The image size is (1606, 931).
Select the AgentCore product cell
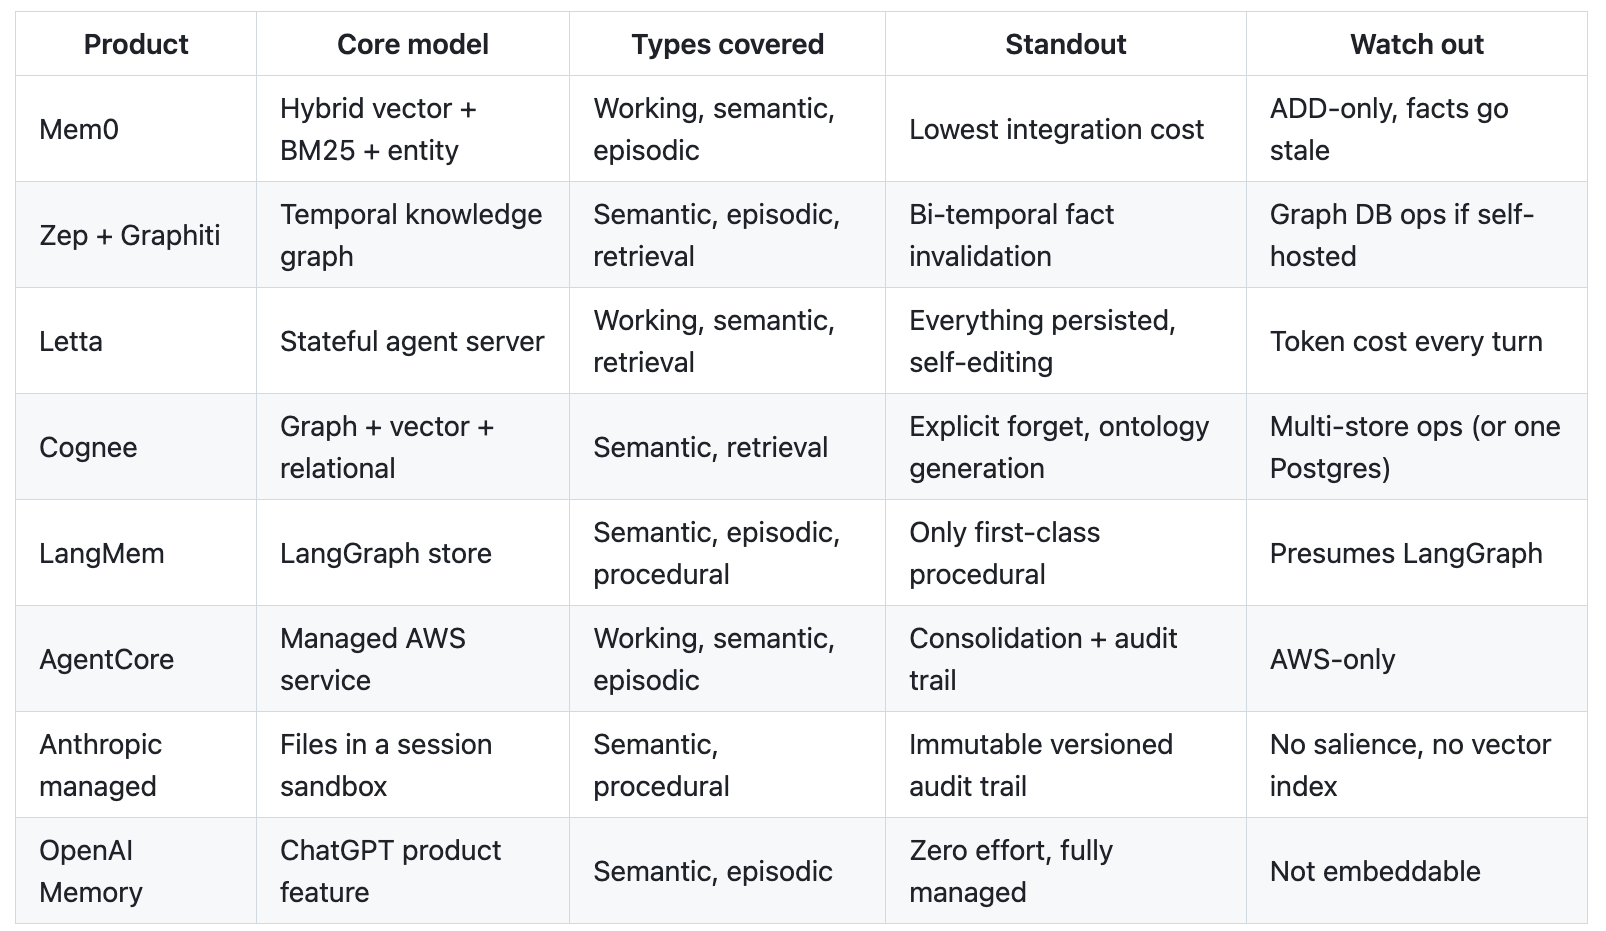pyautogui.click(x=136, y=659)
